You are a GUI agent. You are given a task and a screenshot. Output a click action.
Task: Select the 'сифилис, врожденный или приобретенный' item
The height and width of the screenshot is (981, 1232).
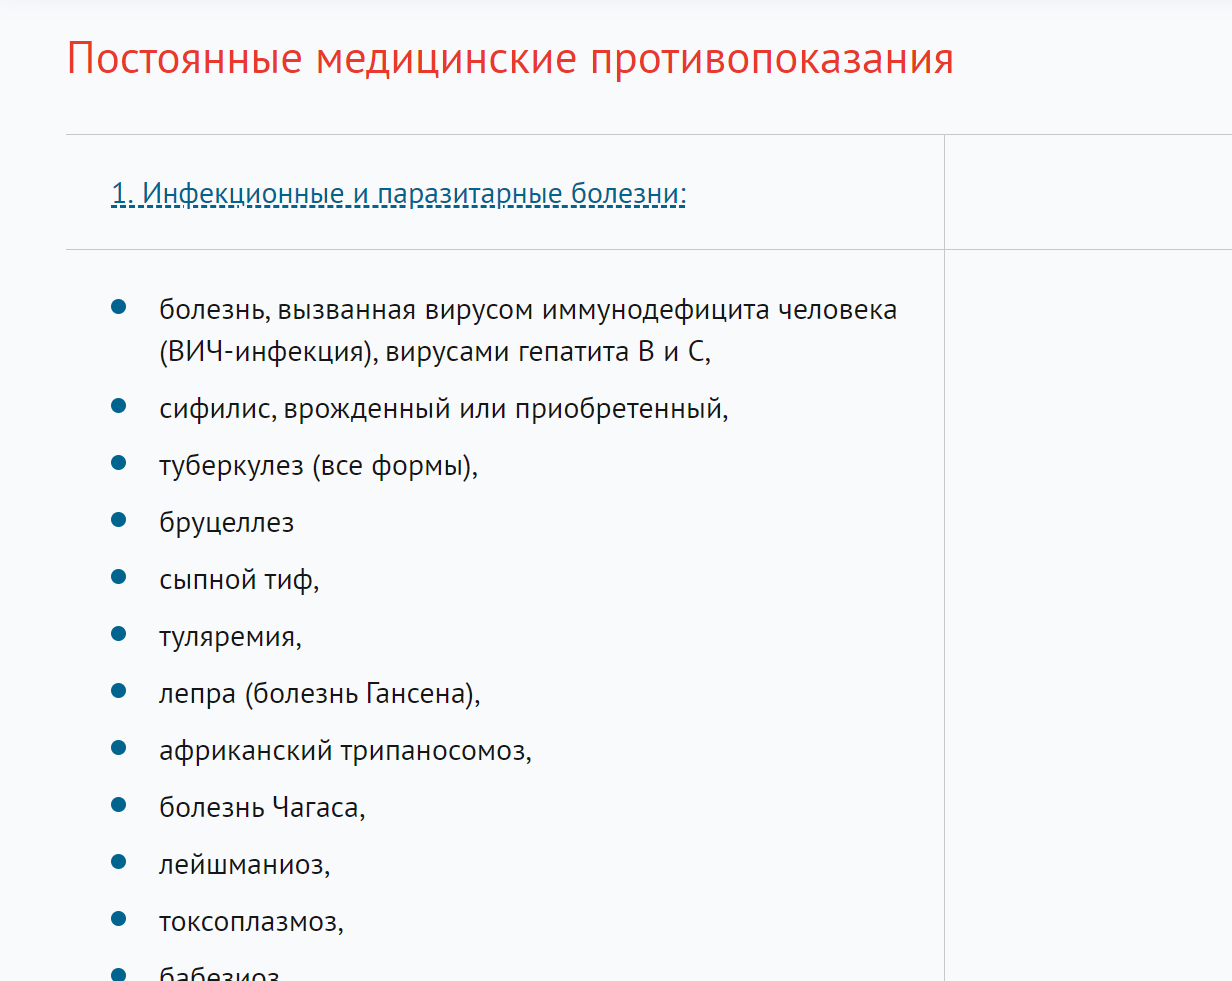[x=443, y=408]
